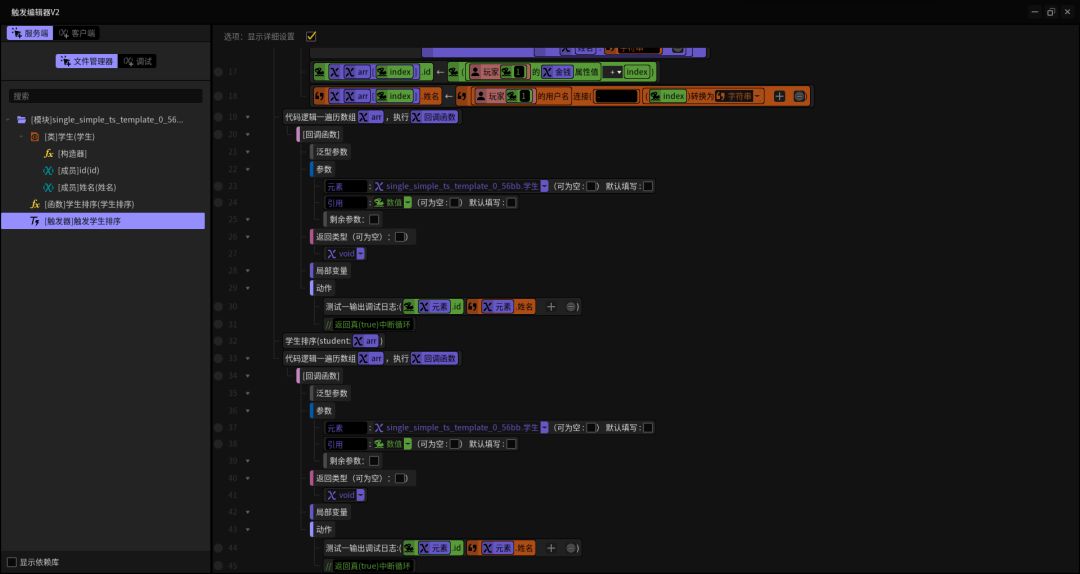Click the 搜索 search field
The height and width of the screenshot is (574, 1080).
click(105, 96)
